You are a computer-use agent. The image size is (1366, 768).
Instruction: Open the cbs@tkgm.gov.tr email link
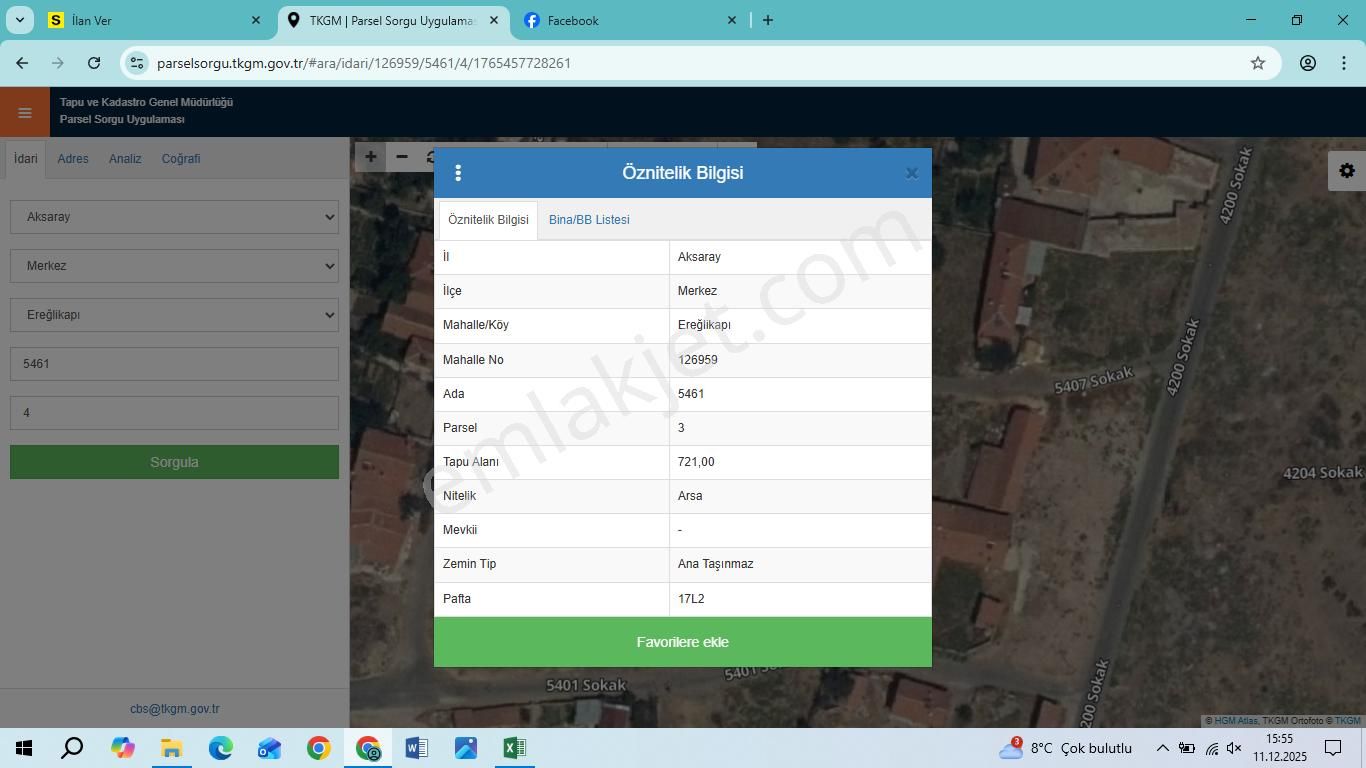pyautogui.click(x=174, y=709)
